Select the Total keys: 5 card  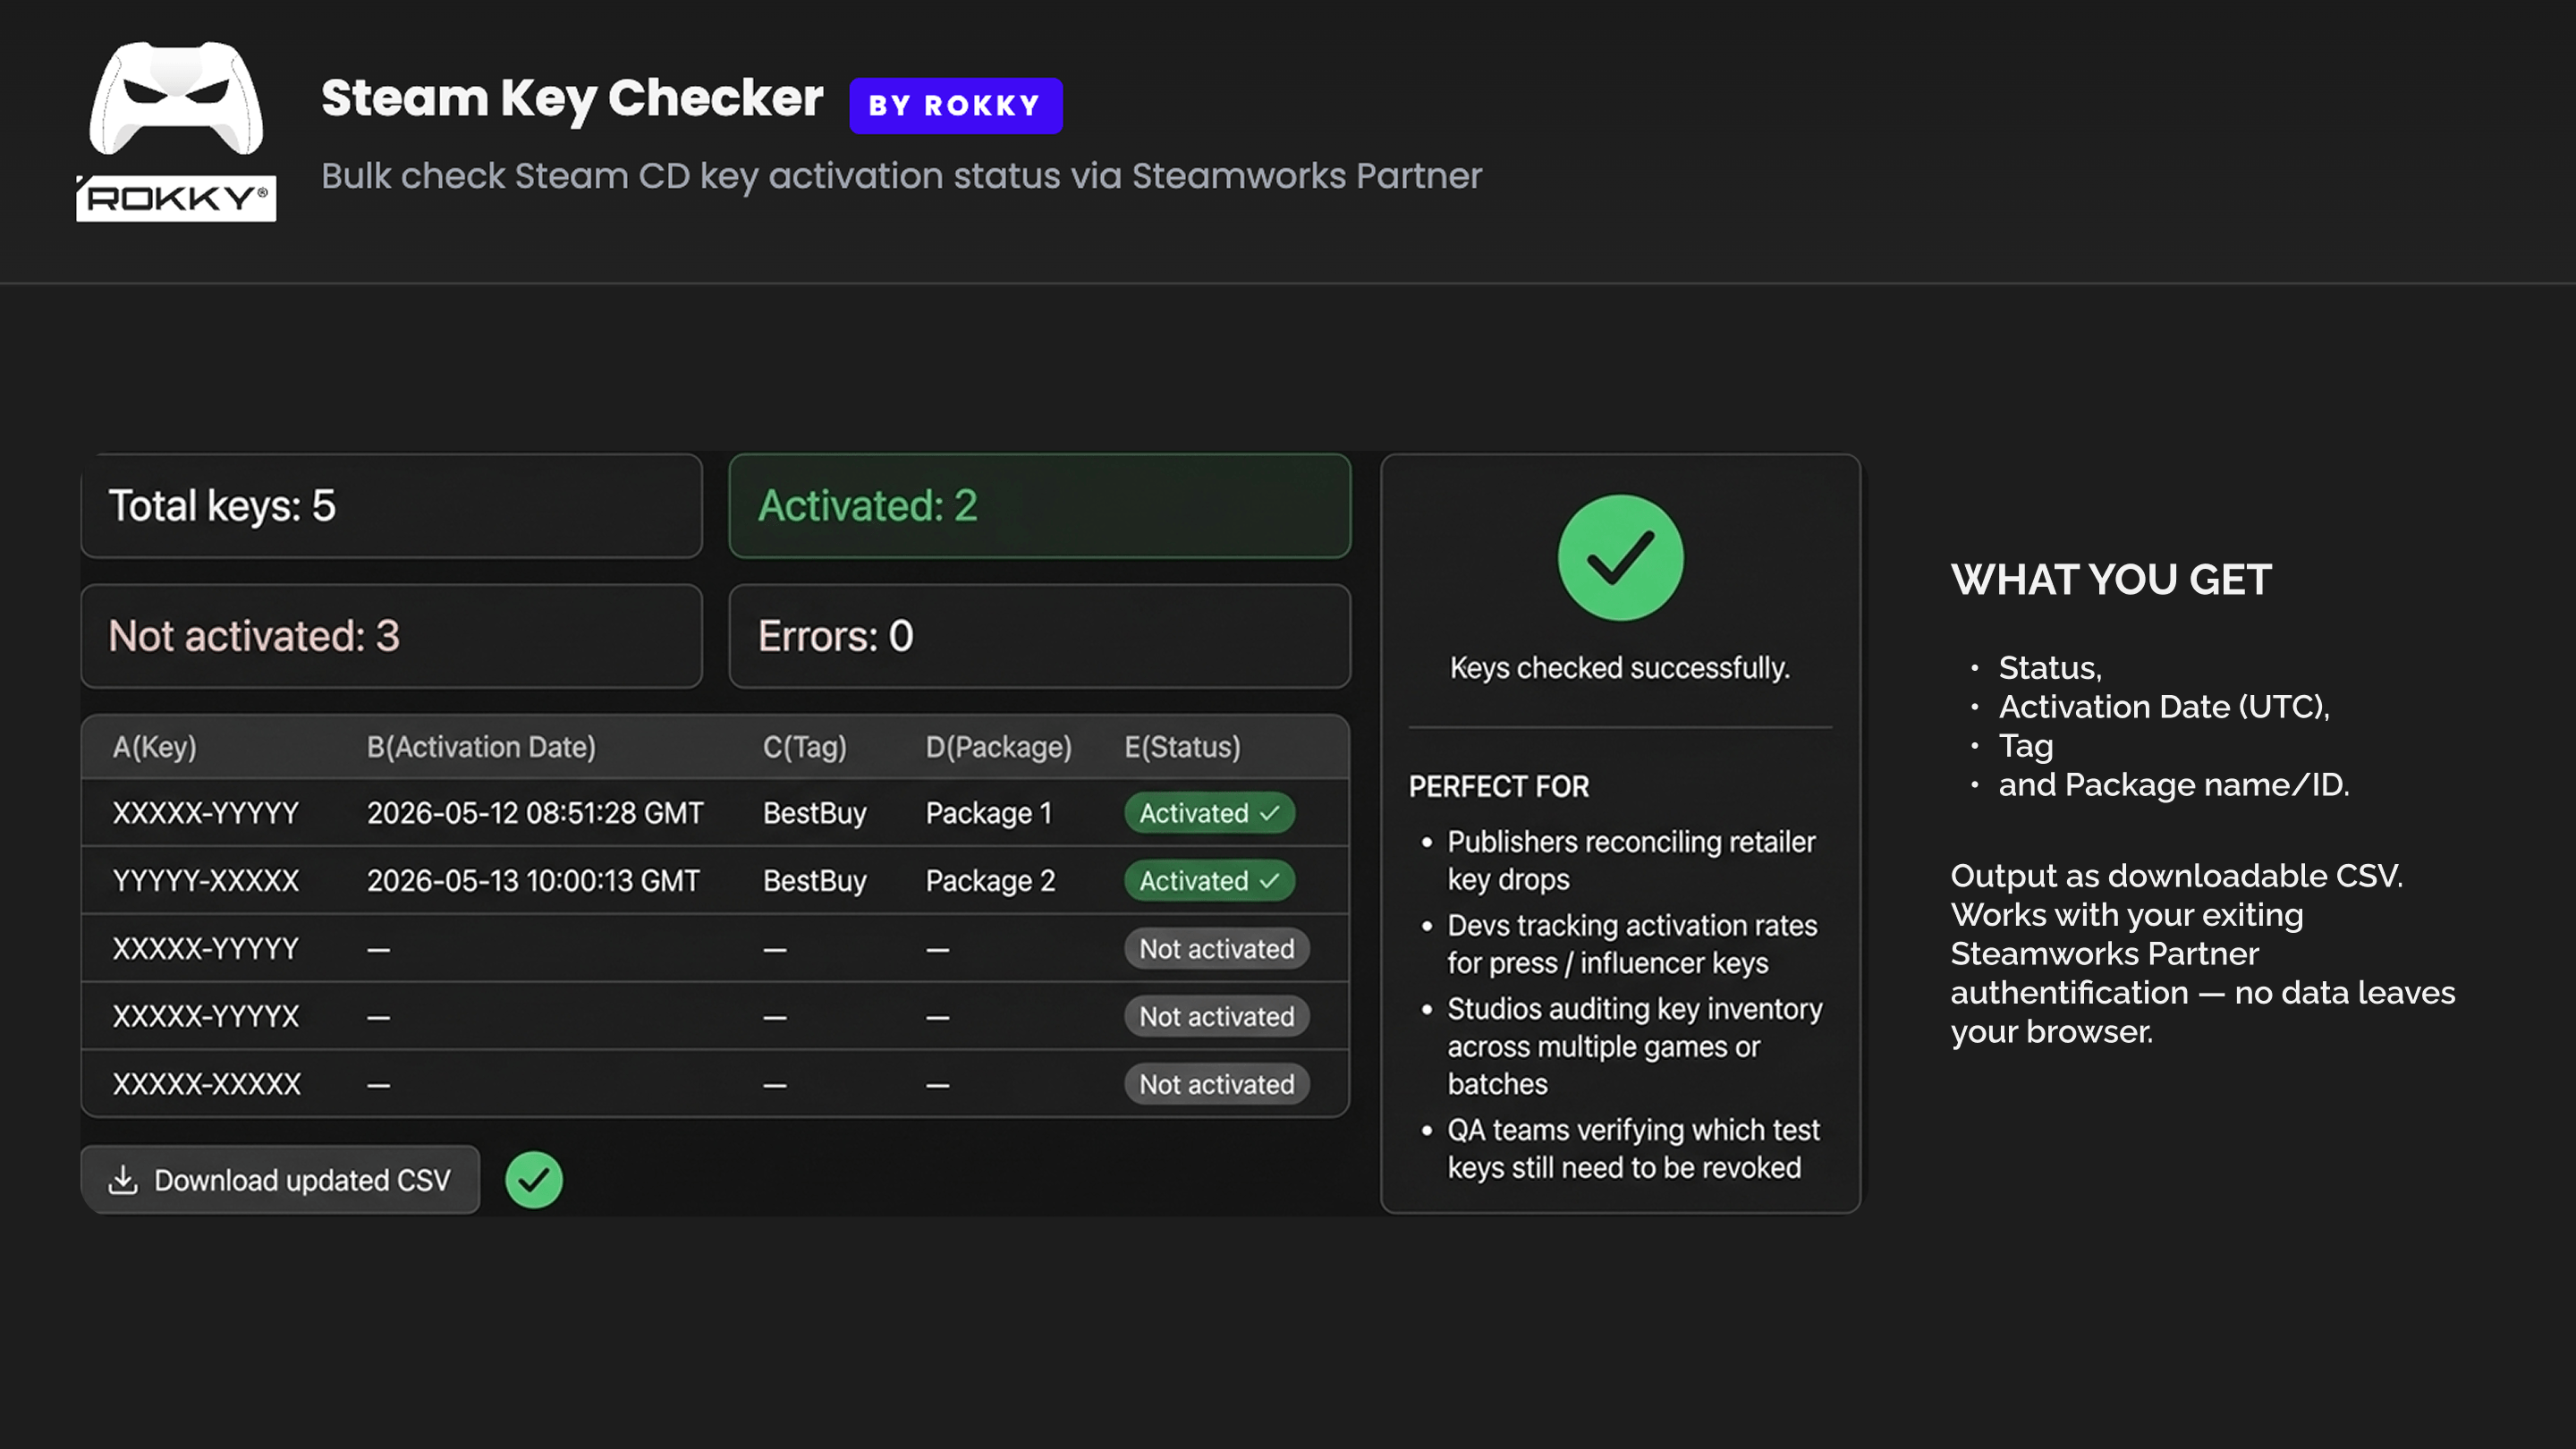click(391, 506)
